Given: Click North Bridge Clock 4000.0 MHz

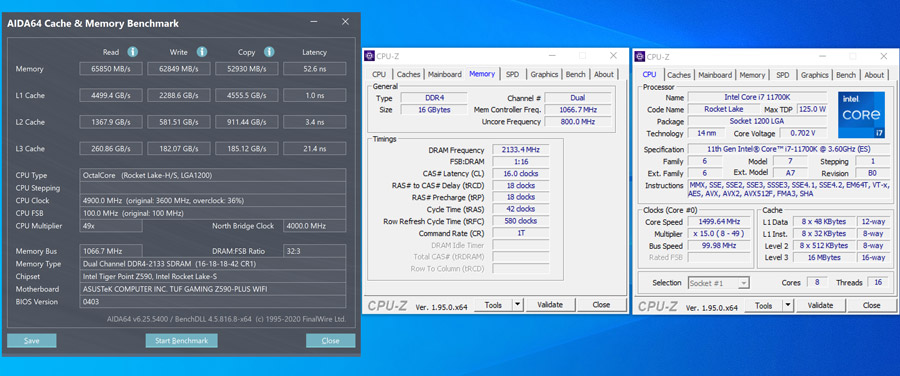Looking at the screenshot, I should (x=315, y=226).
